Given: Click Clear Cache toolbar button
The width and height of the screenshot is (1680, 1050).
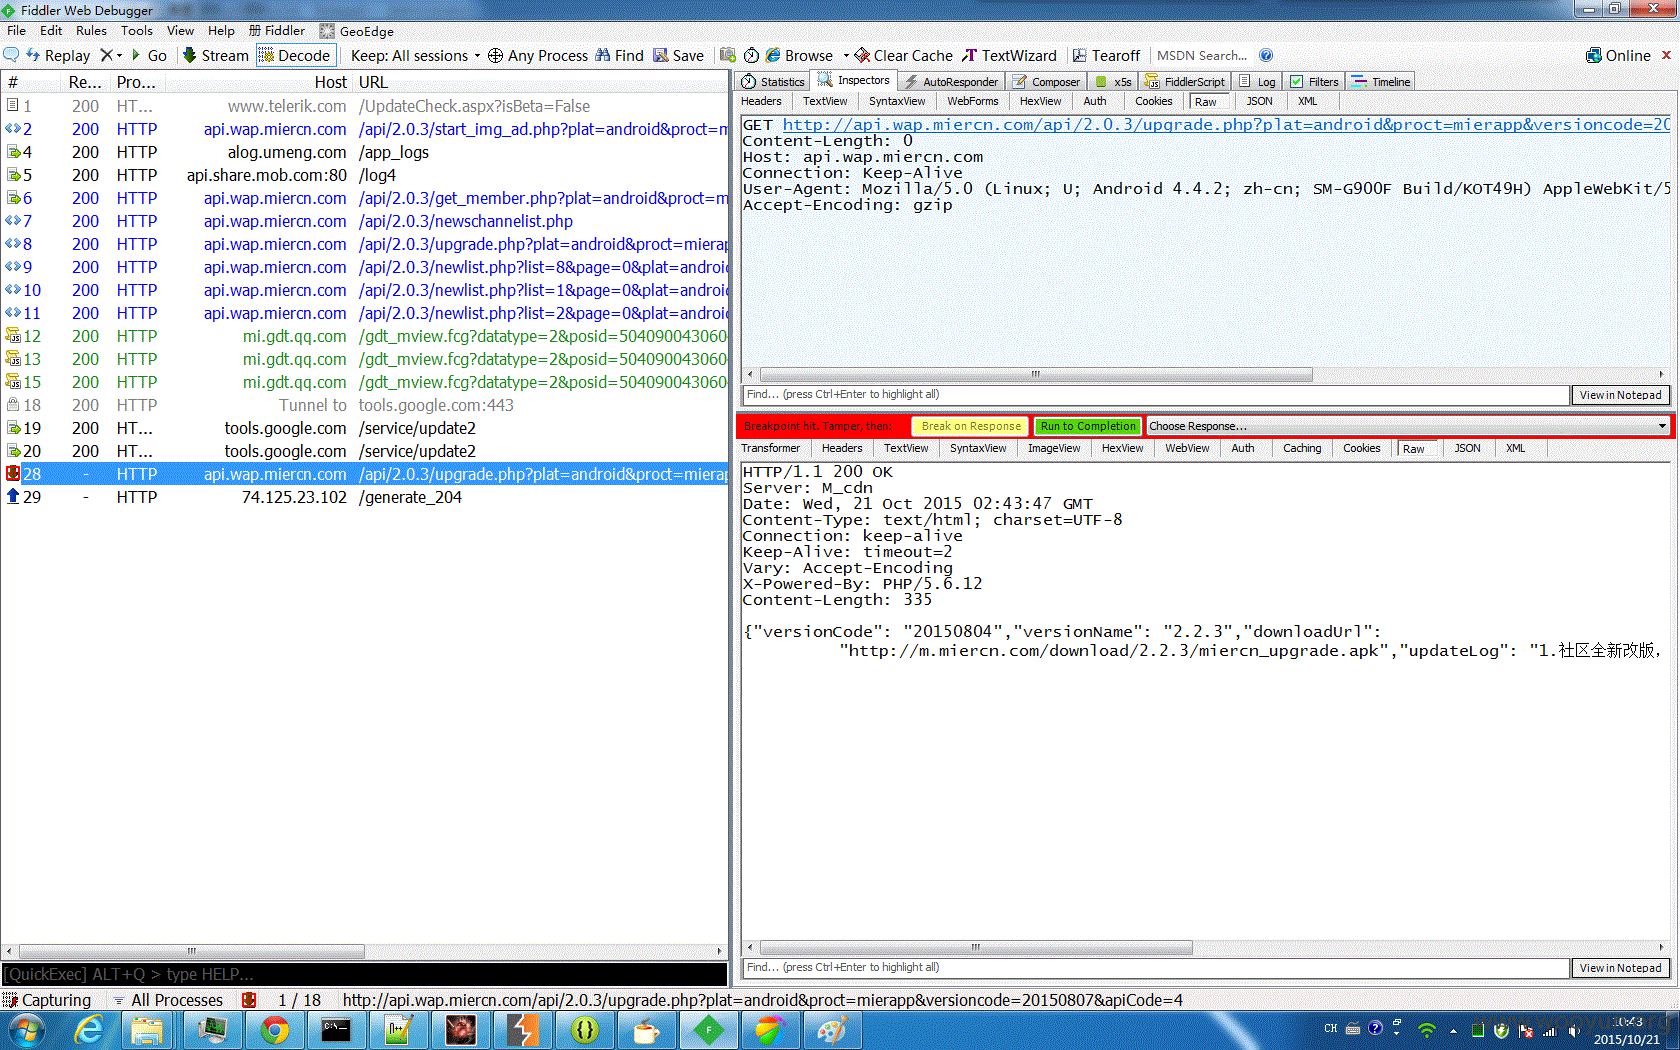Looking at the screenshot, I should point(903,55).
